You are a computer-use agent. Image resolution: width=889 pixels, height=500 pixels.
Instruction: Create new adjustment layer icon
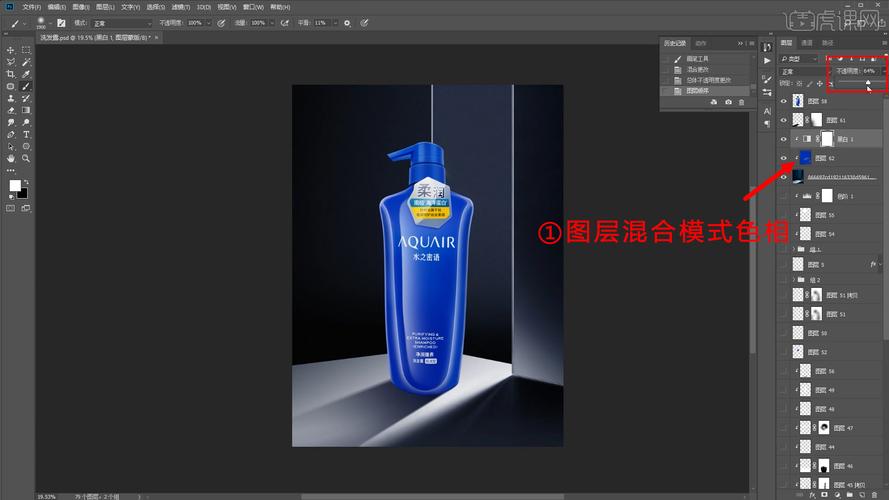[837, 495]
